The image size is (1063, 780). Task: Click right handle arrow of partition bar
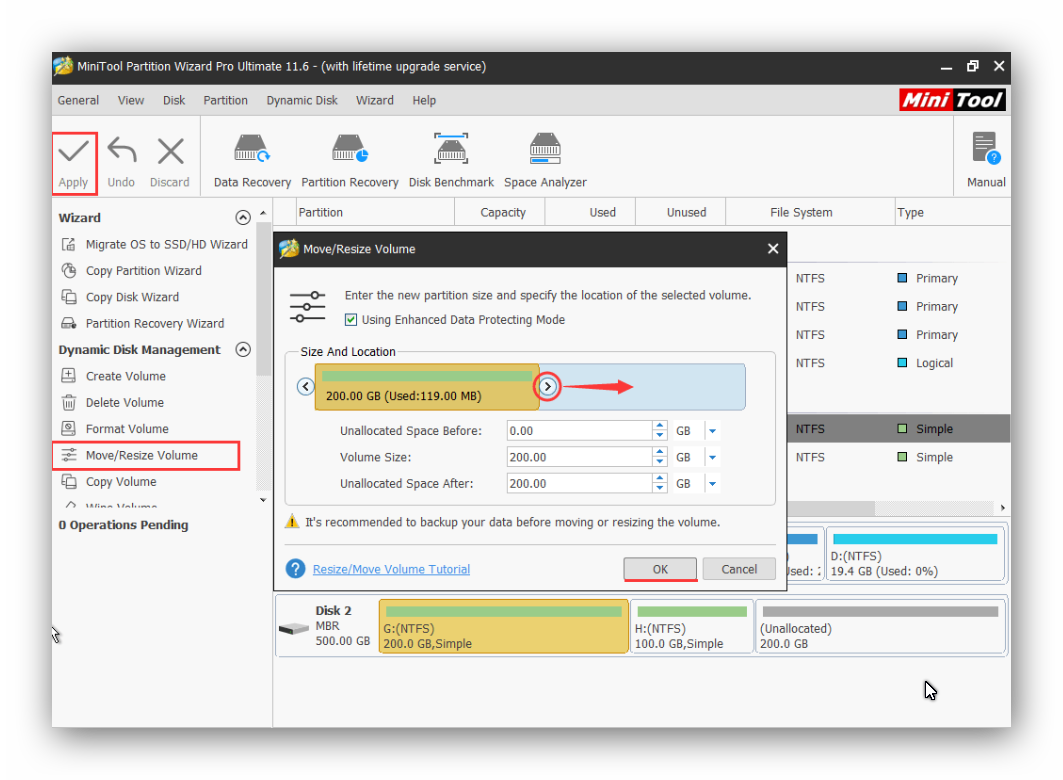click(548, 386)
